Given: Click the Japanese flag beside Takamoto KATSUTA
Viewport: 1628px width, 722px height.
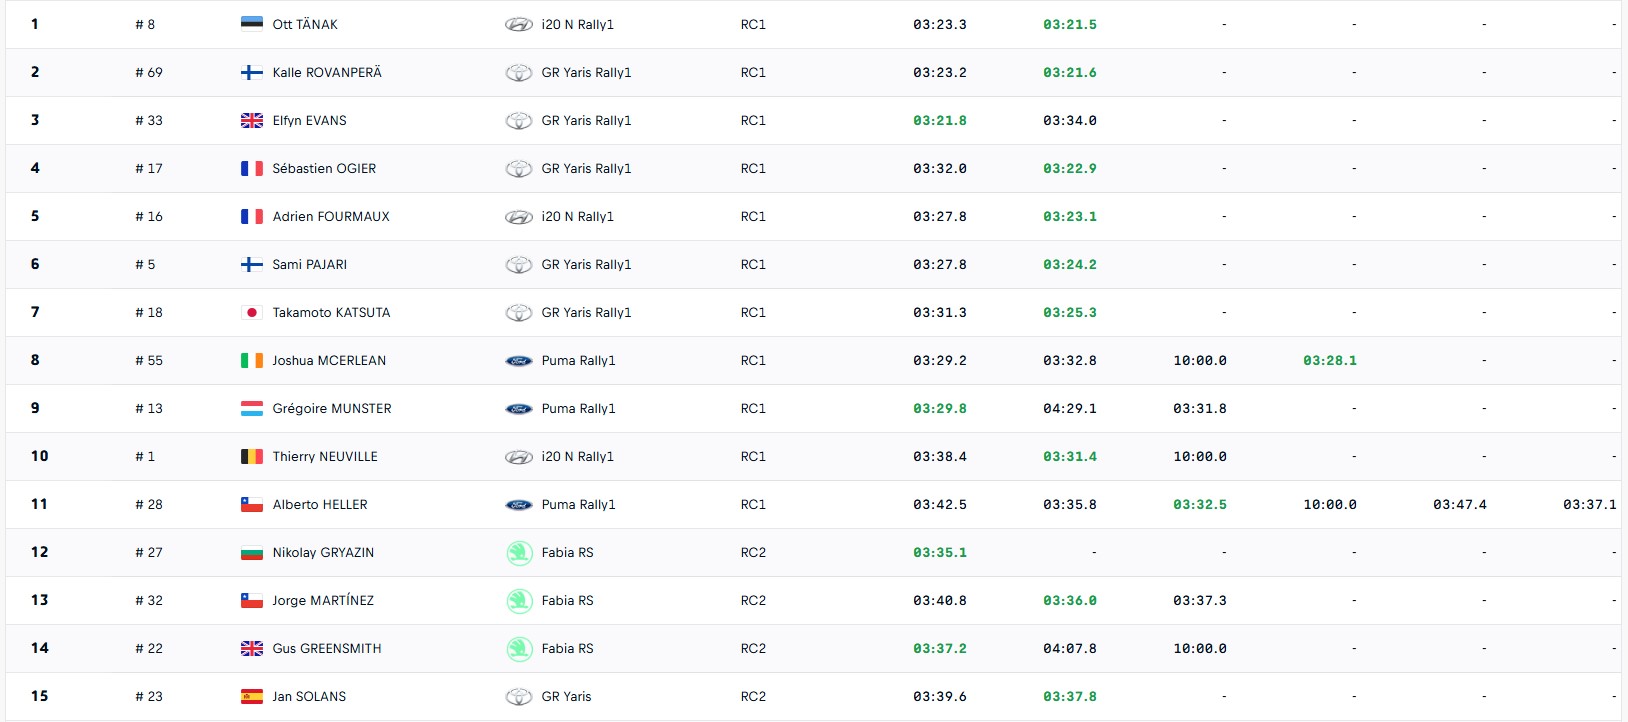Looking at the screenshot, I should click(252, 312).
